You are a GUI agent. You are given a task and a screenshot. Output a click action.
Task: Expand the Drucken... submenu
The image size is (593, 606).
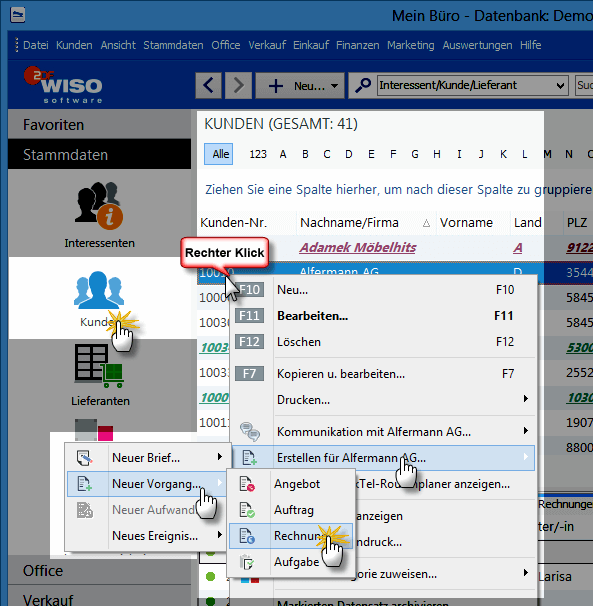pyautogui.click(x=525, y=398)
